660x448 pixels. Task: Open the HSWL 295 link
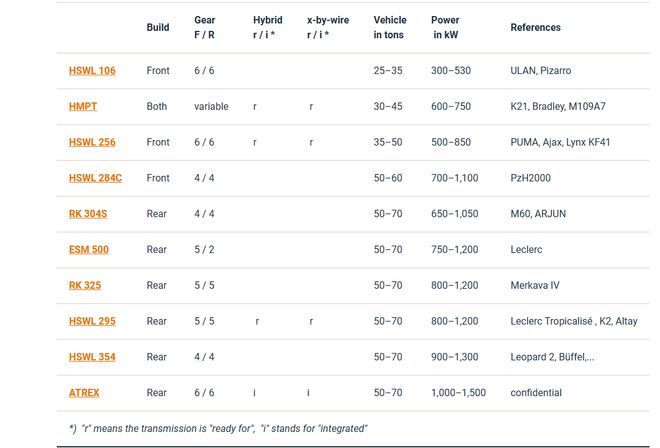pyautogui.click(x=92, y=321)
